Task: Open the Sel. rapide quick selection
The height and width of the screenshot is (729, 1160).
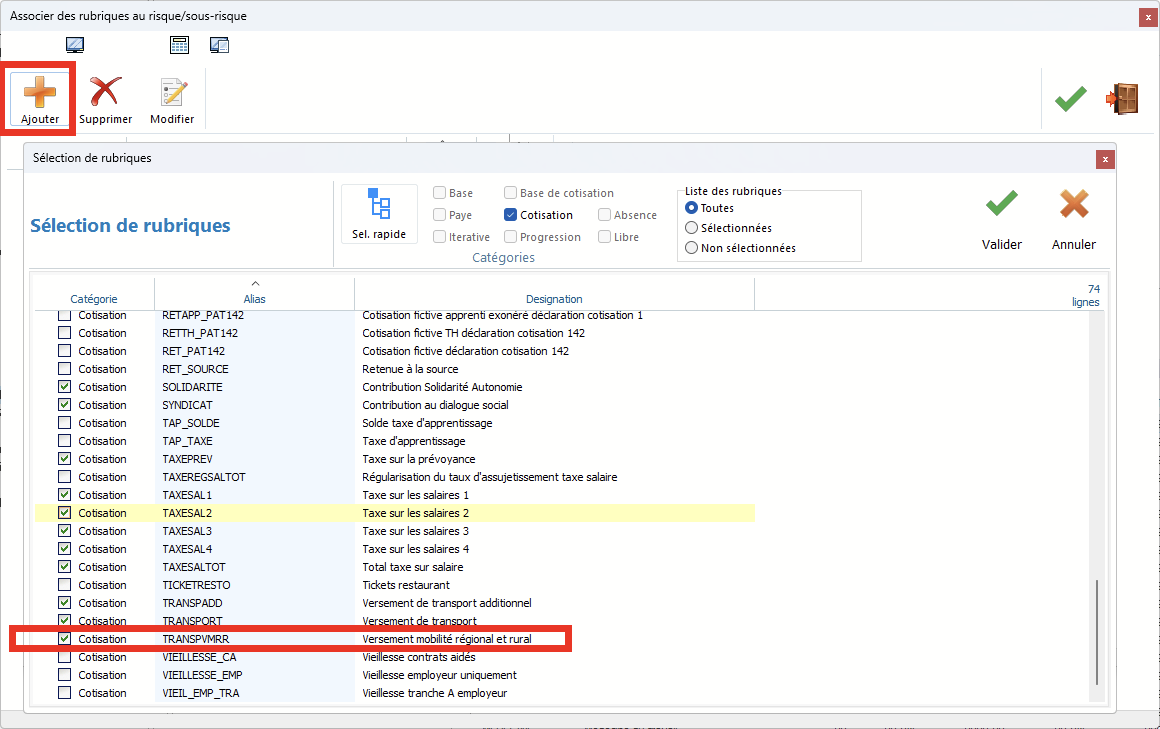Action: [x=379, y=213]
